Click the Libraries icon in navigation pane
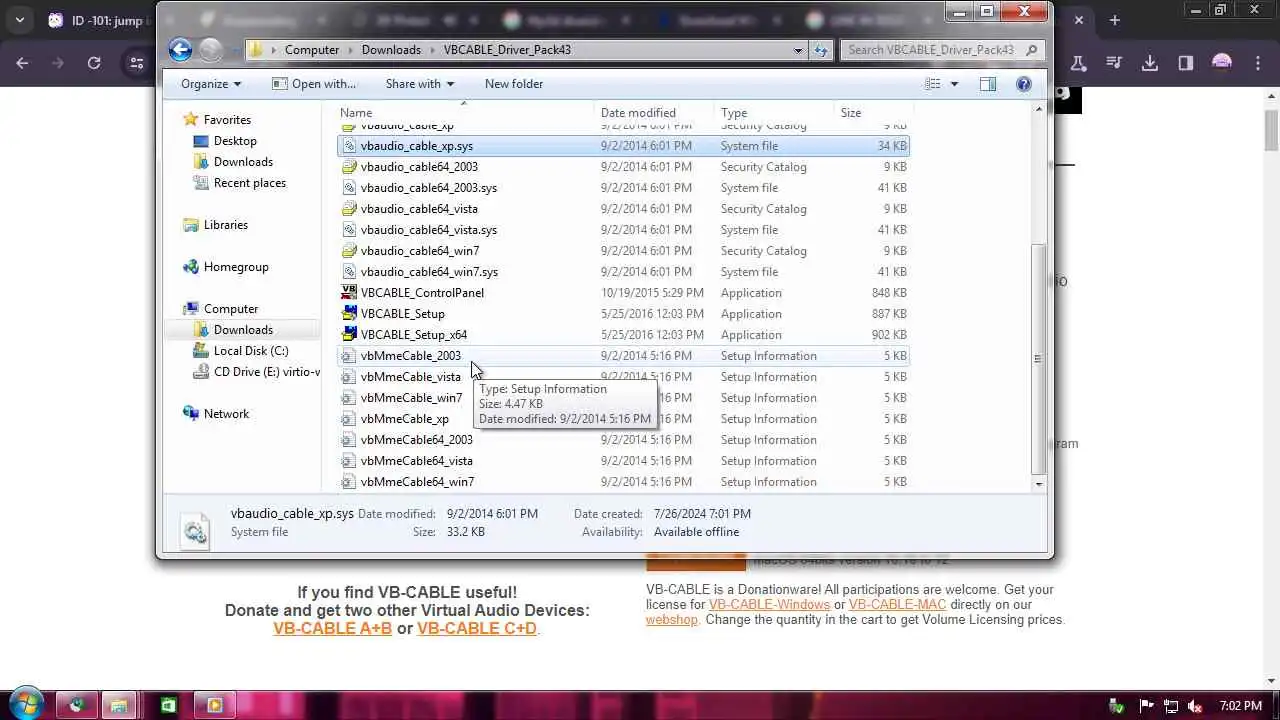 [191, 225]
